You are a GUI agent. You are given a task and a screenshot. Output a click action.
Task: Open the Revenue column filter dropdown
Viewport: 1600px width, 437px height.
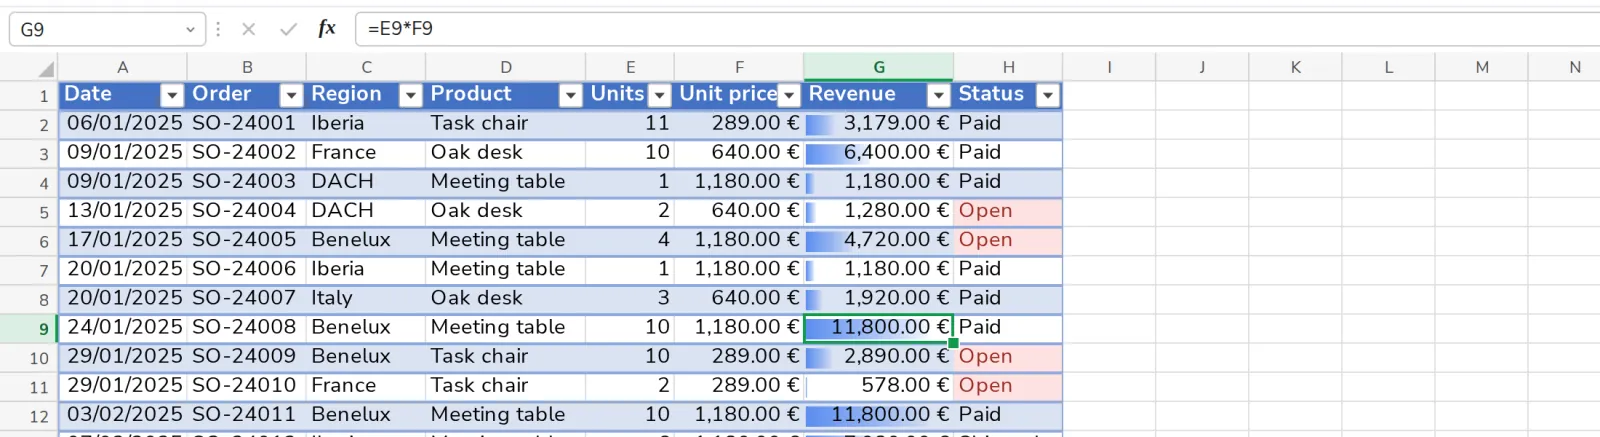(x=938, y=95)
